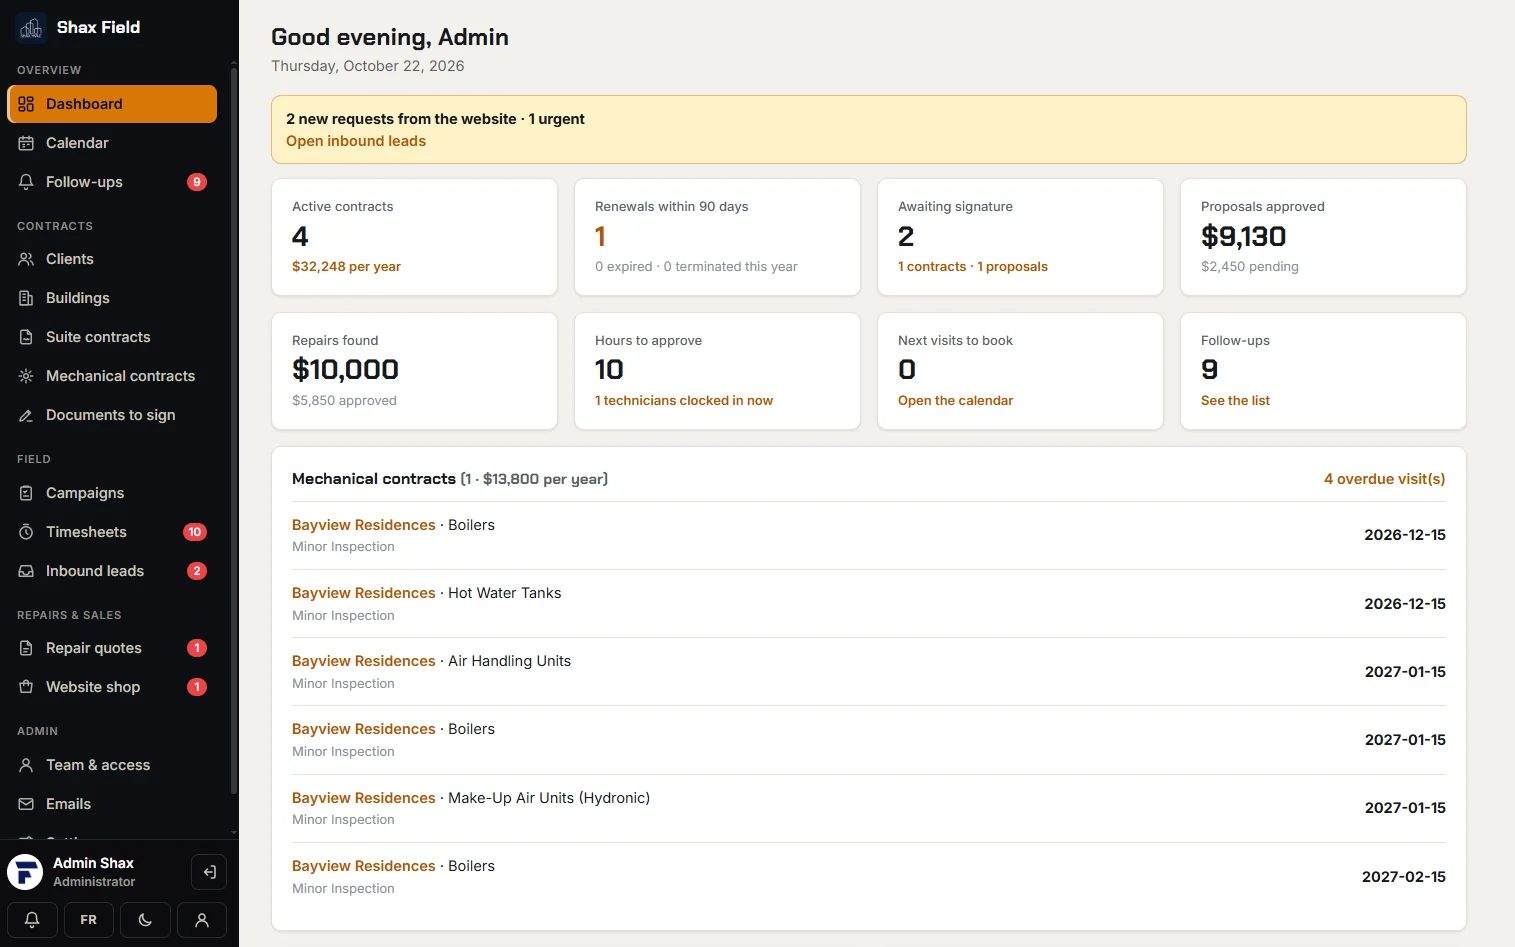Click Open the calendar link
Image resolution: width=1515 pixels, height=947 pixels.
[x=955, y=401]
